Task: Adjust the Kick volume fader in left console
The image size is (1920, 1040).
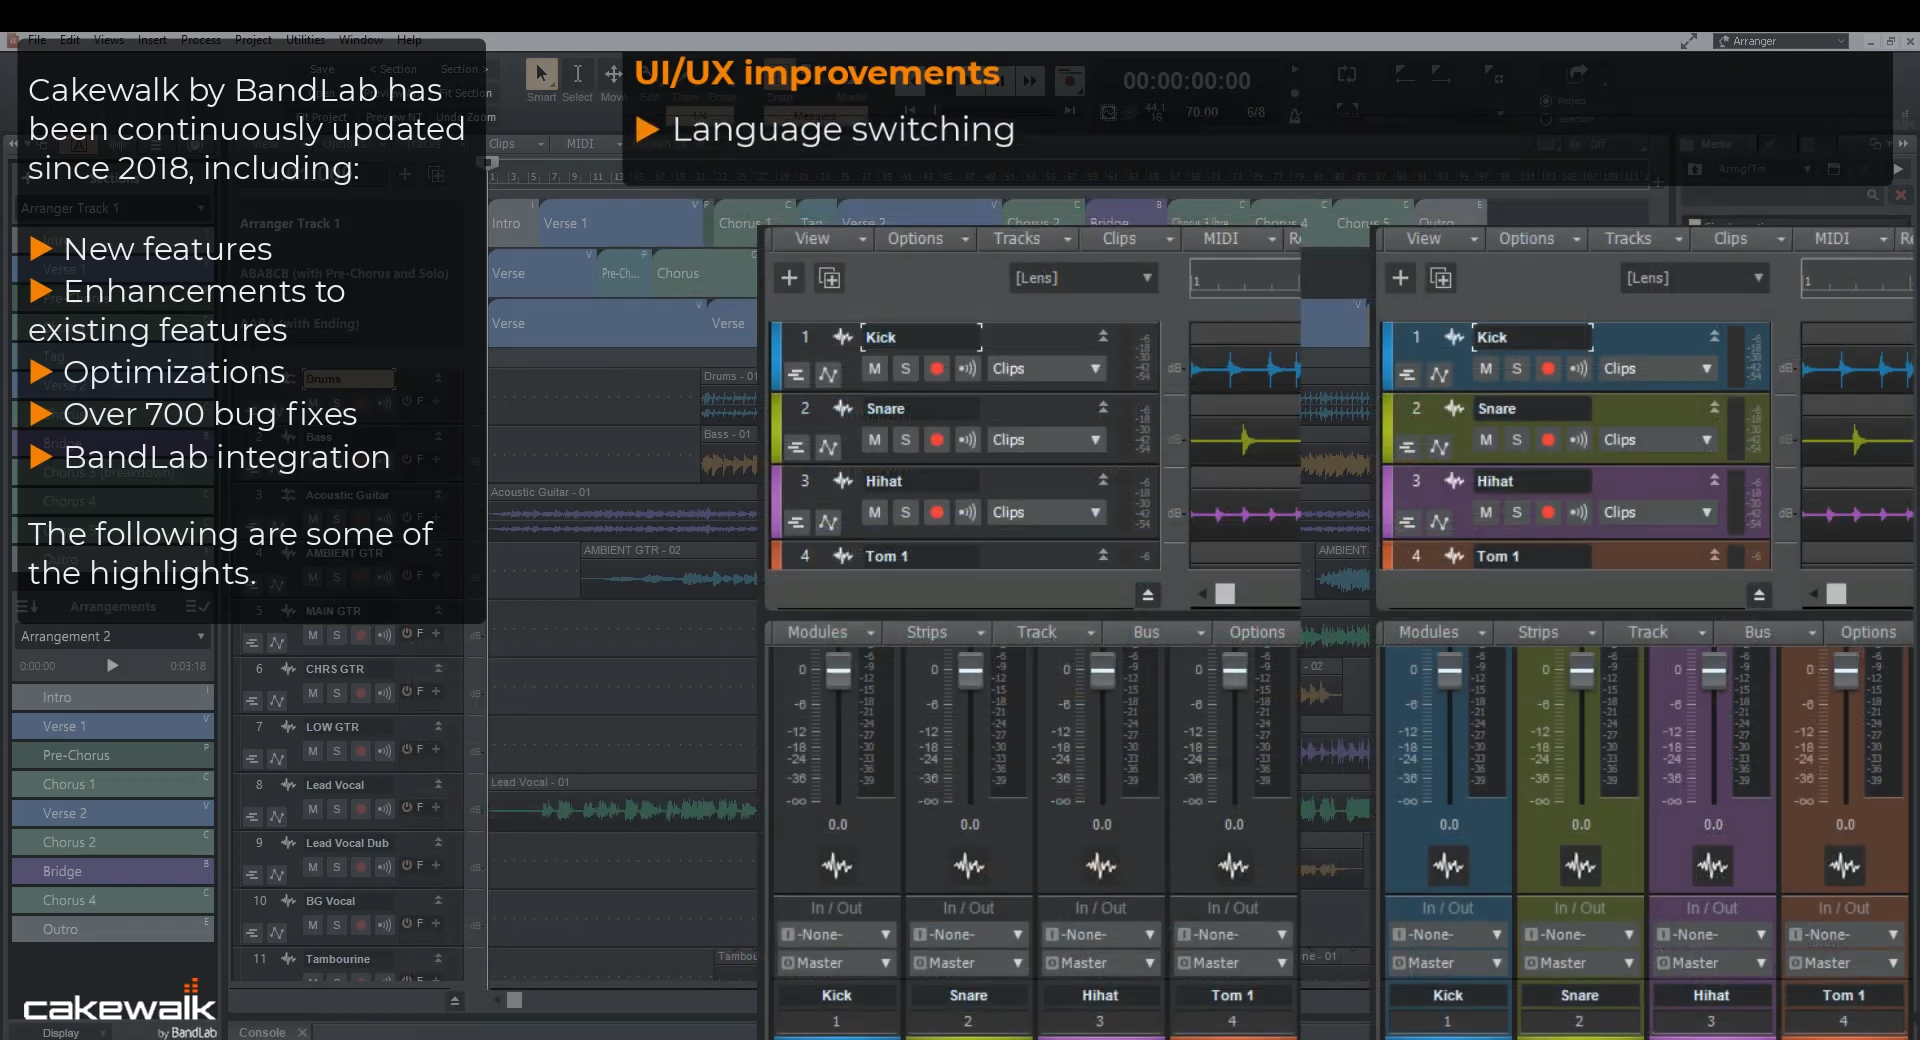Action: [x=838, y=670]
